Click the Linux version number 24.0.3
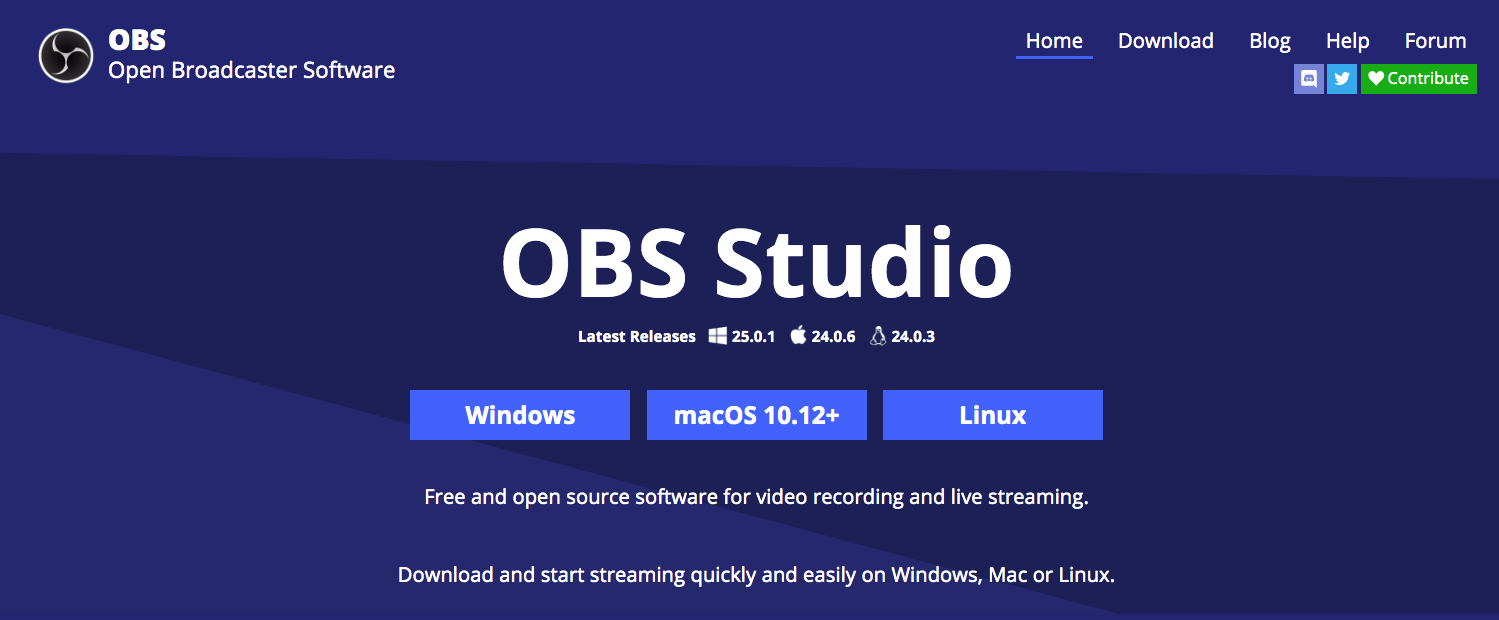This screenshot has width=1499, height=620. [x=913, y=337]
